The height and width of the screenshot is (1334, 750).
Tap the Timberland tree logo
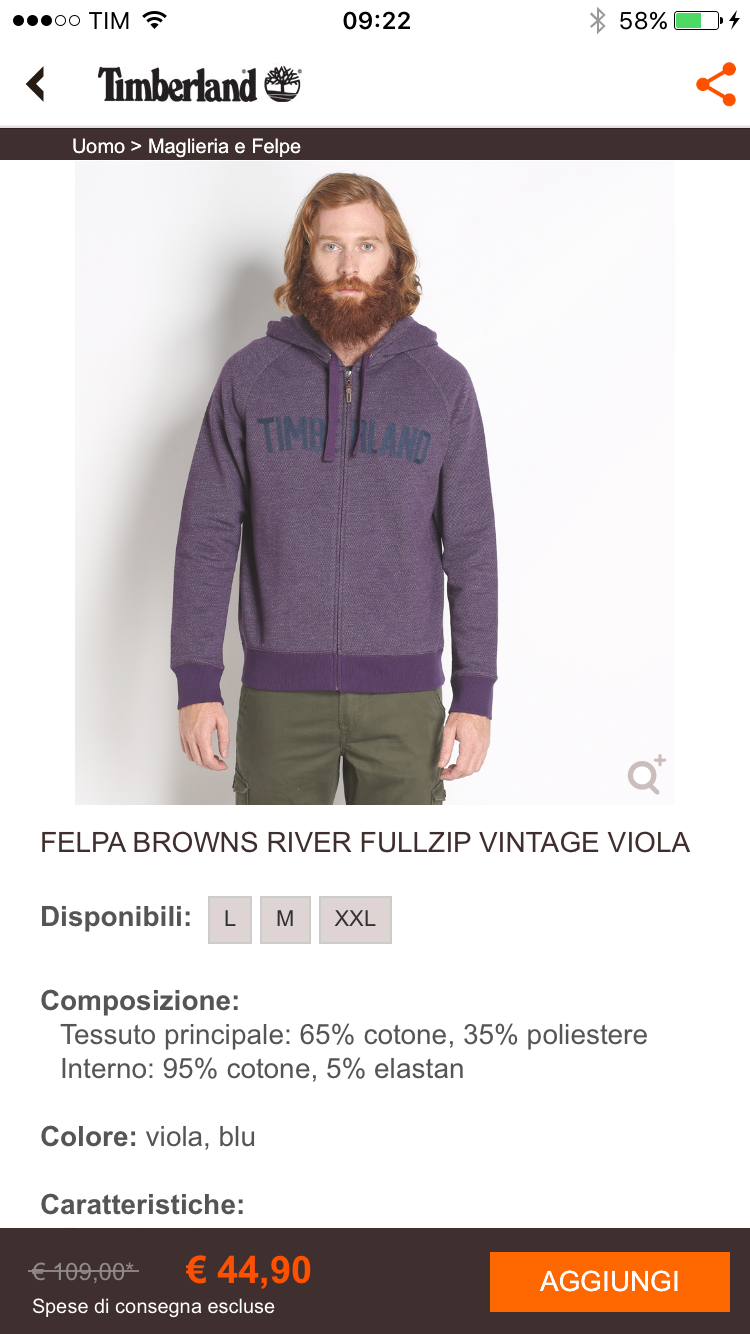coord(283,85)
